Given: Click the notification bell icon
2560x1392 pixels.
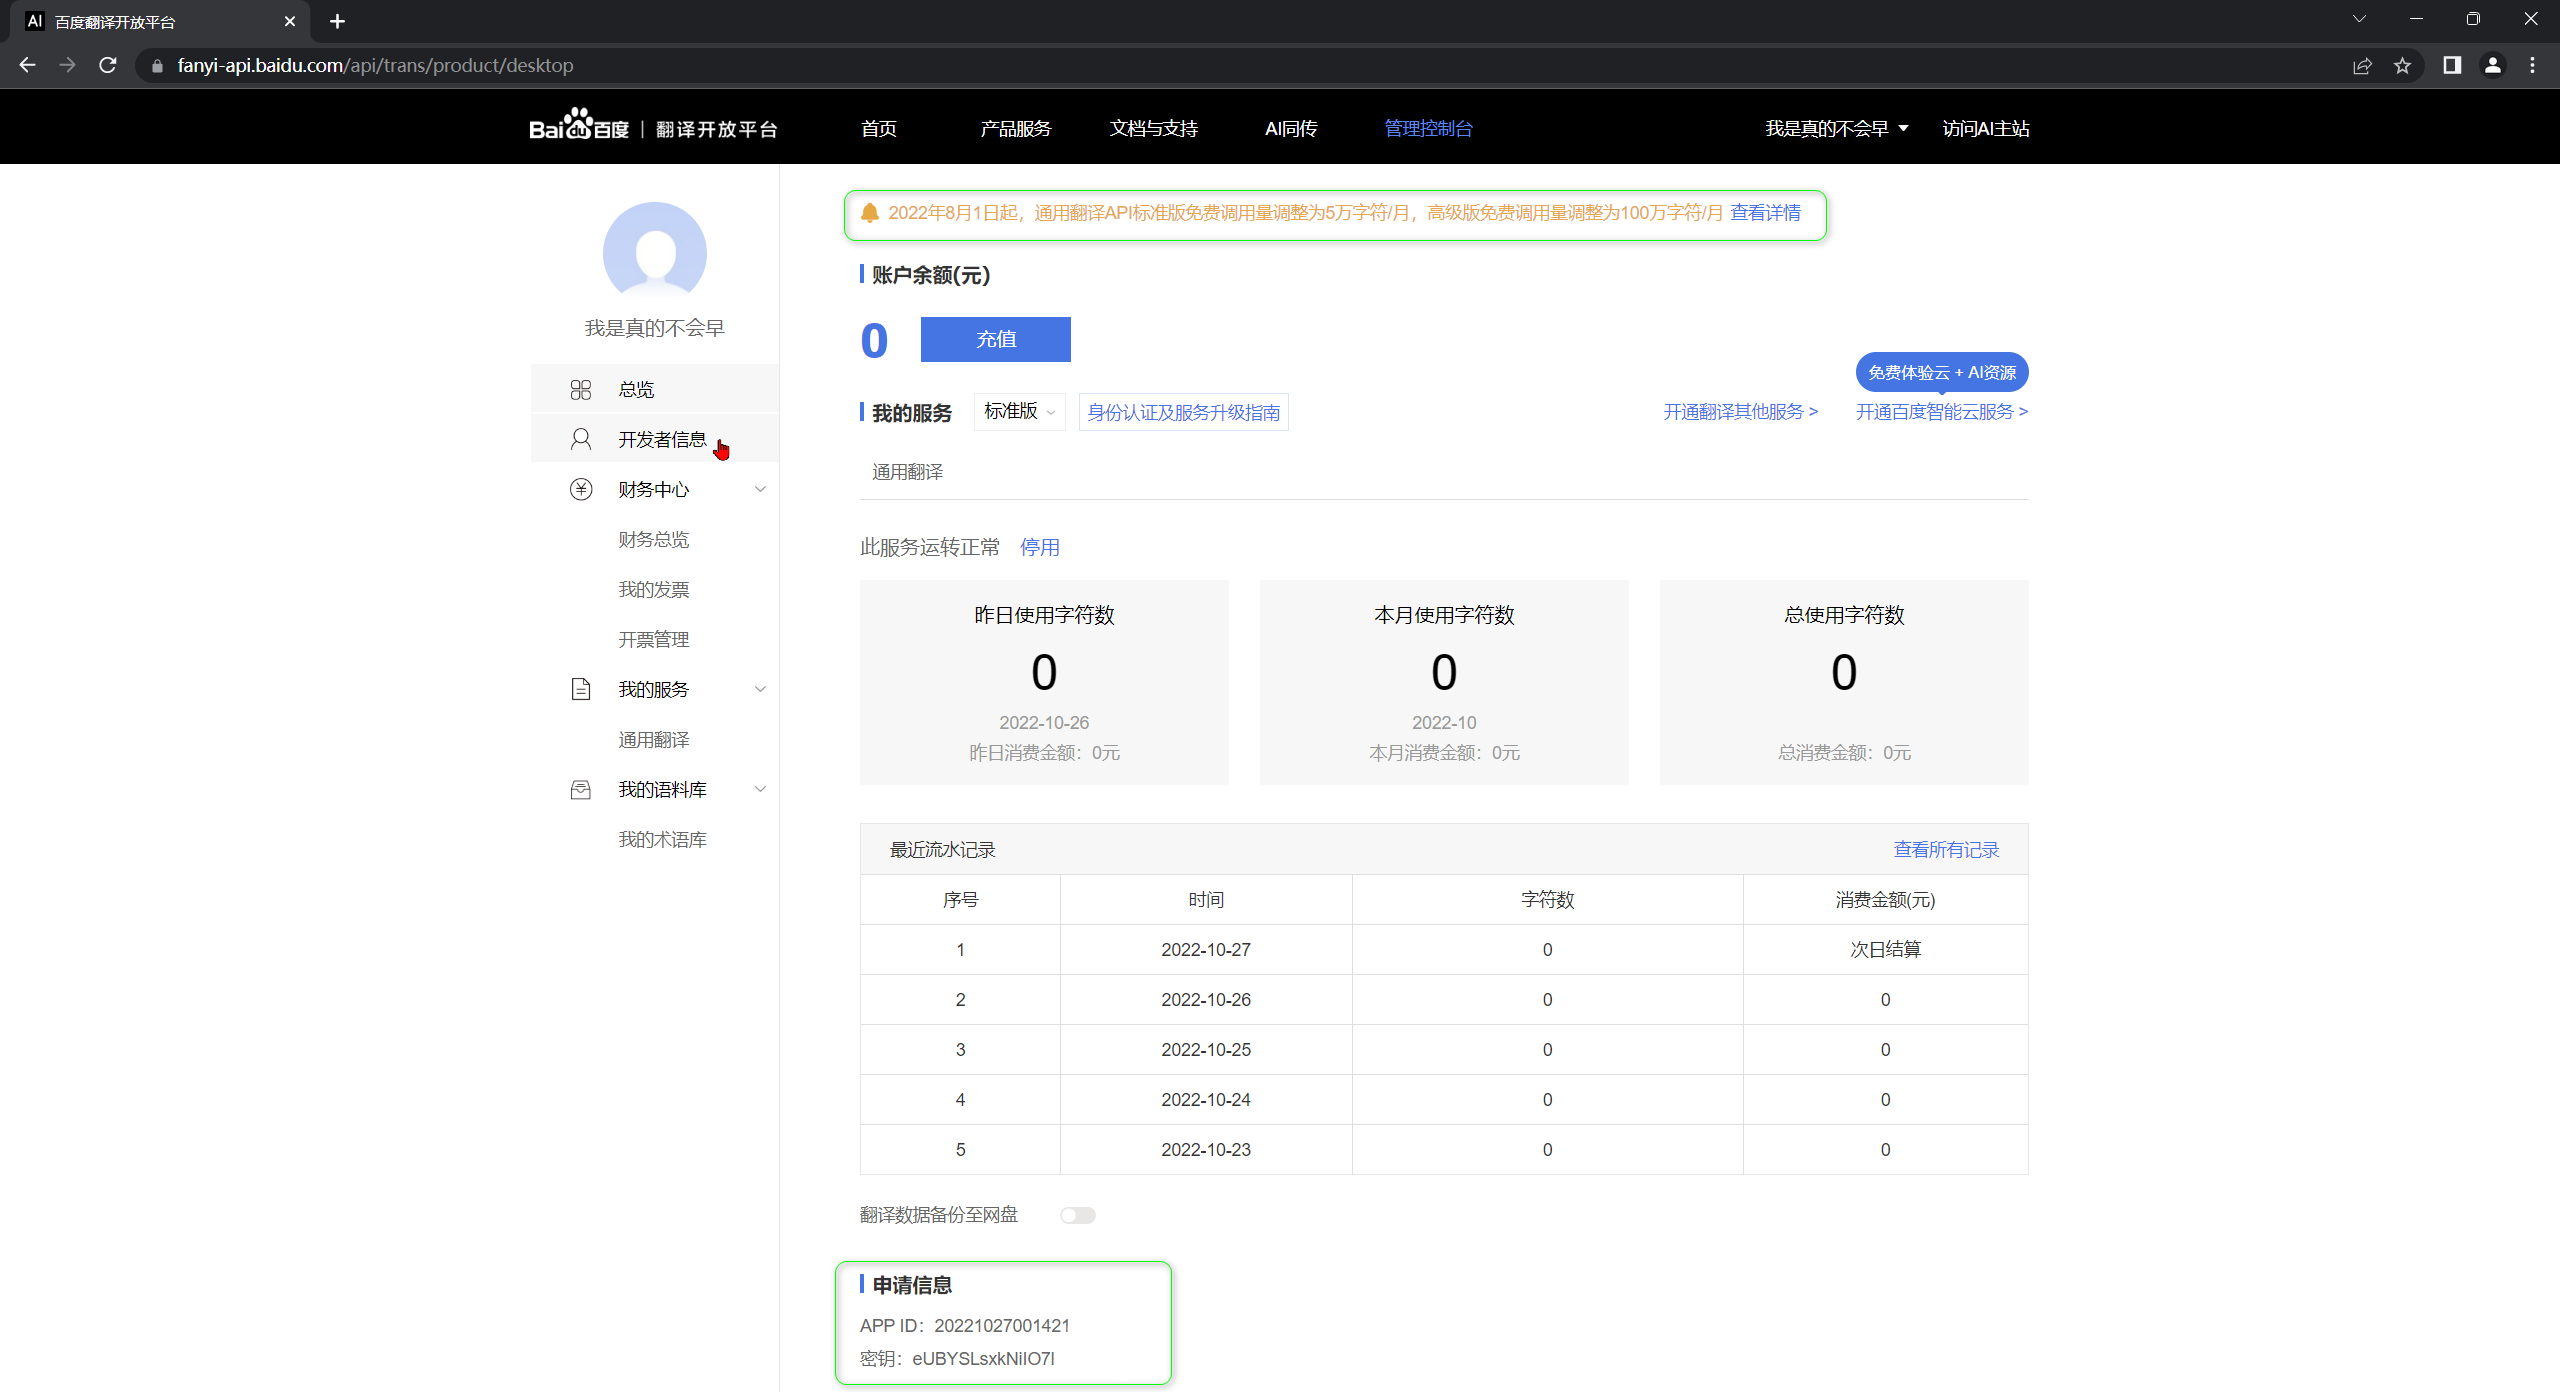Looking at the screenshot, I should [x=870, y=213].
